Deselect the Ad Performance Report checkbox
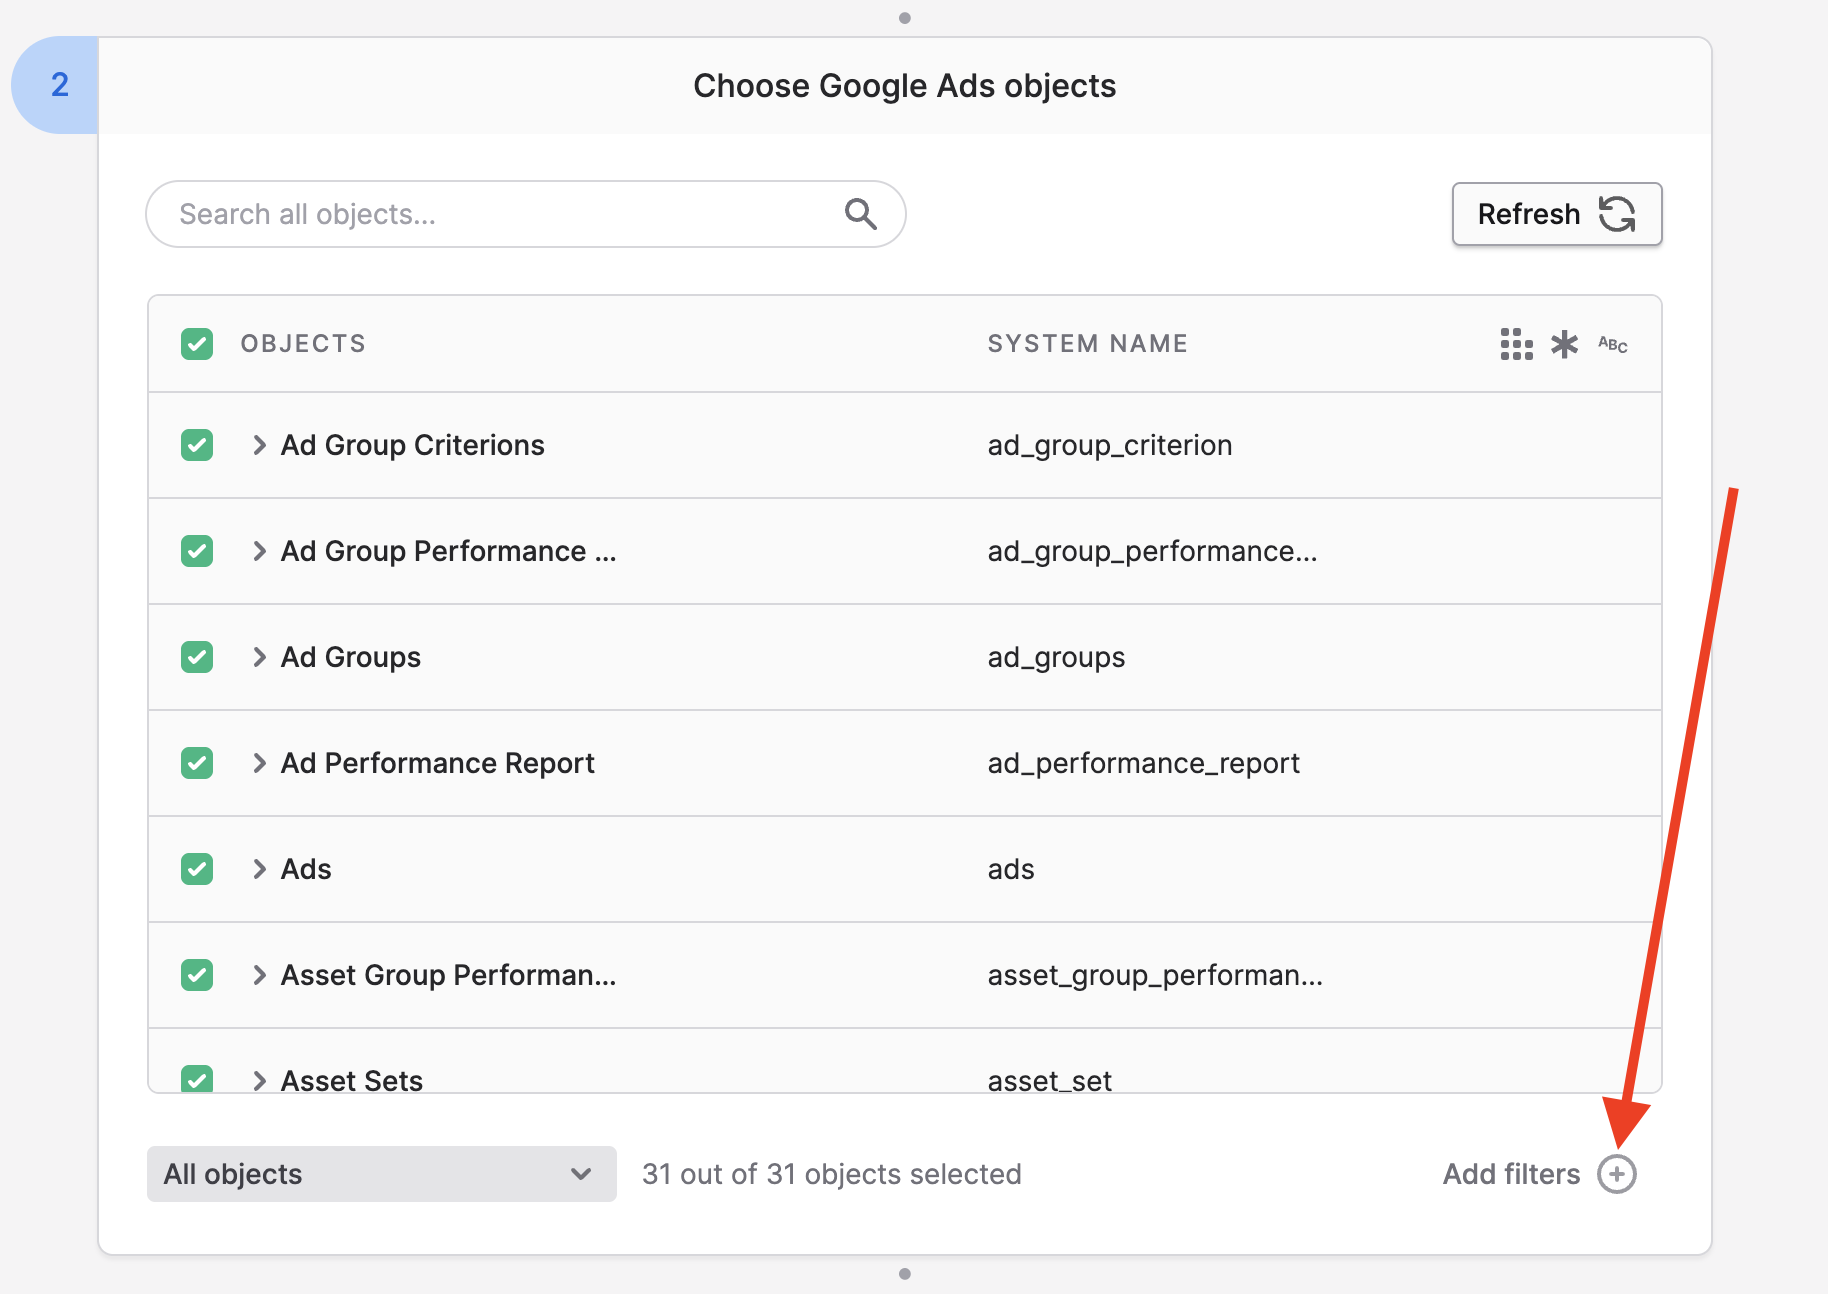This screenshot has width=1828, height=1294. pos(197,763)
